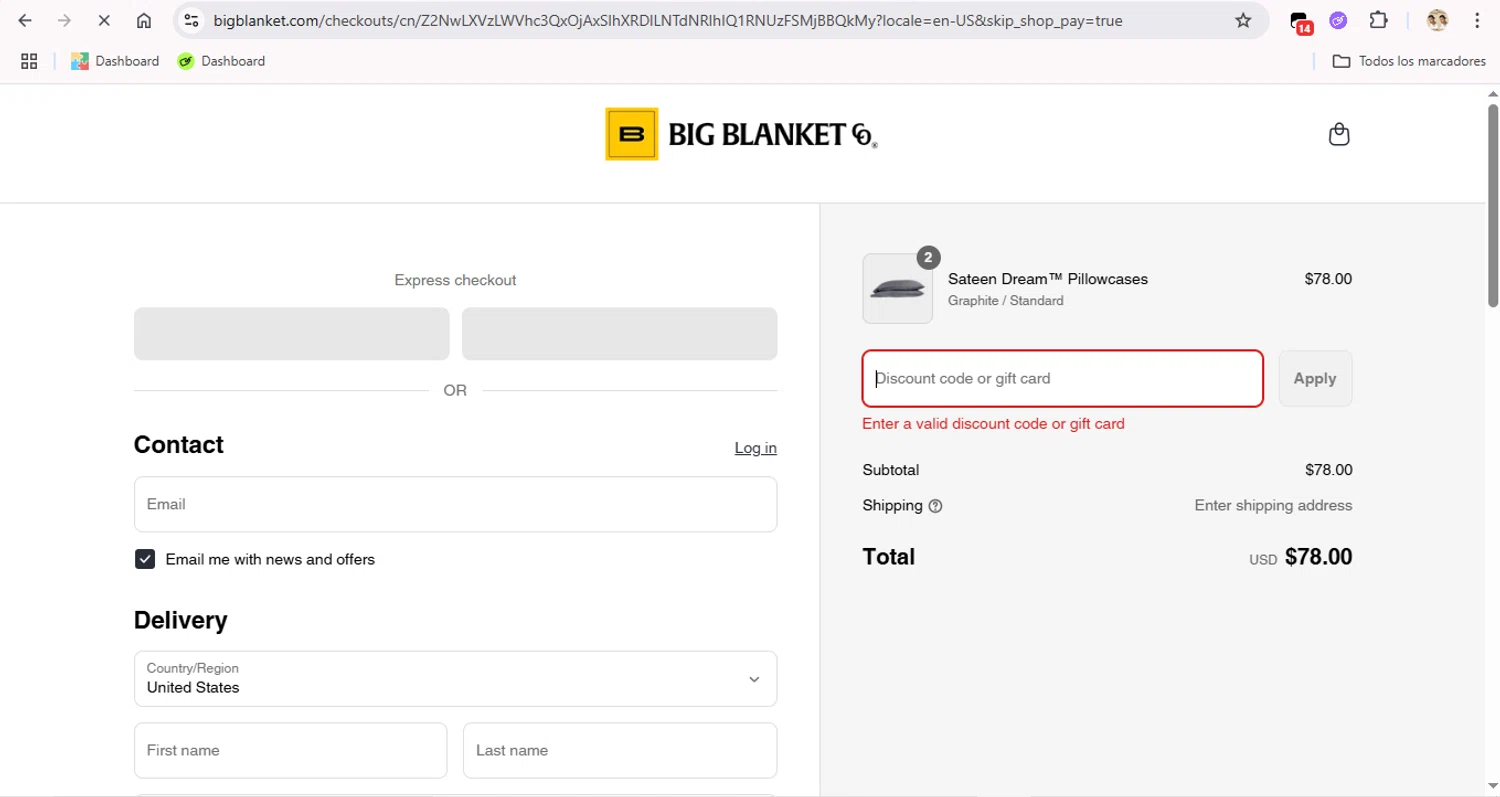This screenshot has height=797, width=1500.
Task: Open the shopping bag cart icon
Action: click(1339, 134)
